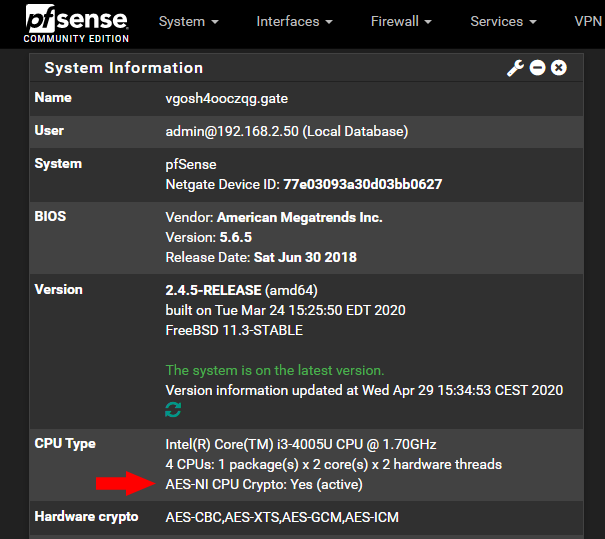Click the Hardware crypto row label
Image resolution: width=605 pixels, height=539 pixels.
click(86, 517)
